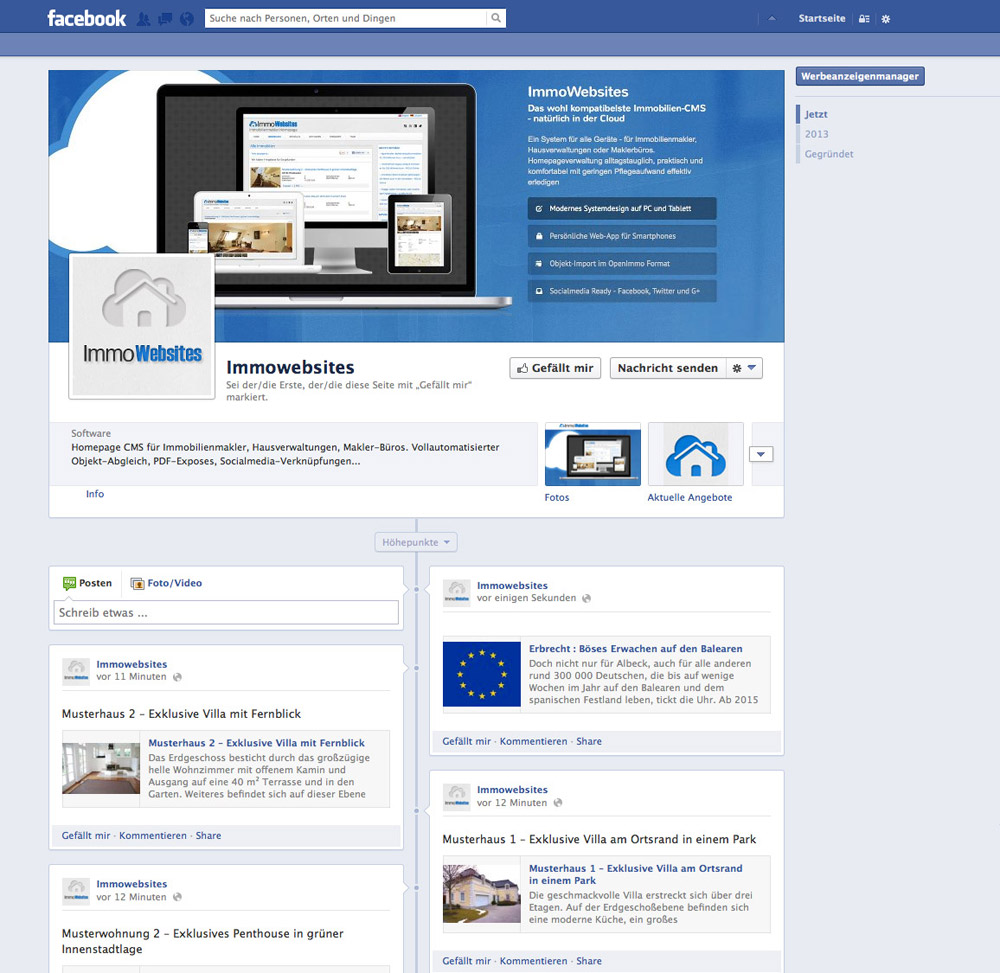Click the Facebook logo
Screen dimensions: 1000x973
(87, 18)
